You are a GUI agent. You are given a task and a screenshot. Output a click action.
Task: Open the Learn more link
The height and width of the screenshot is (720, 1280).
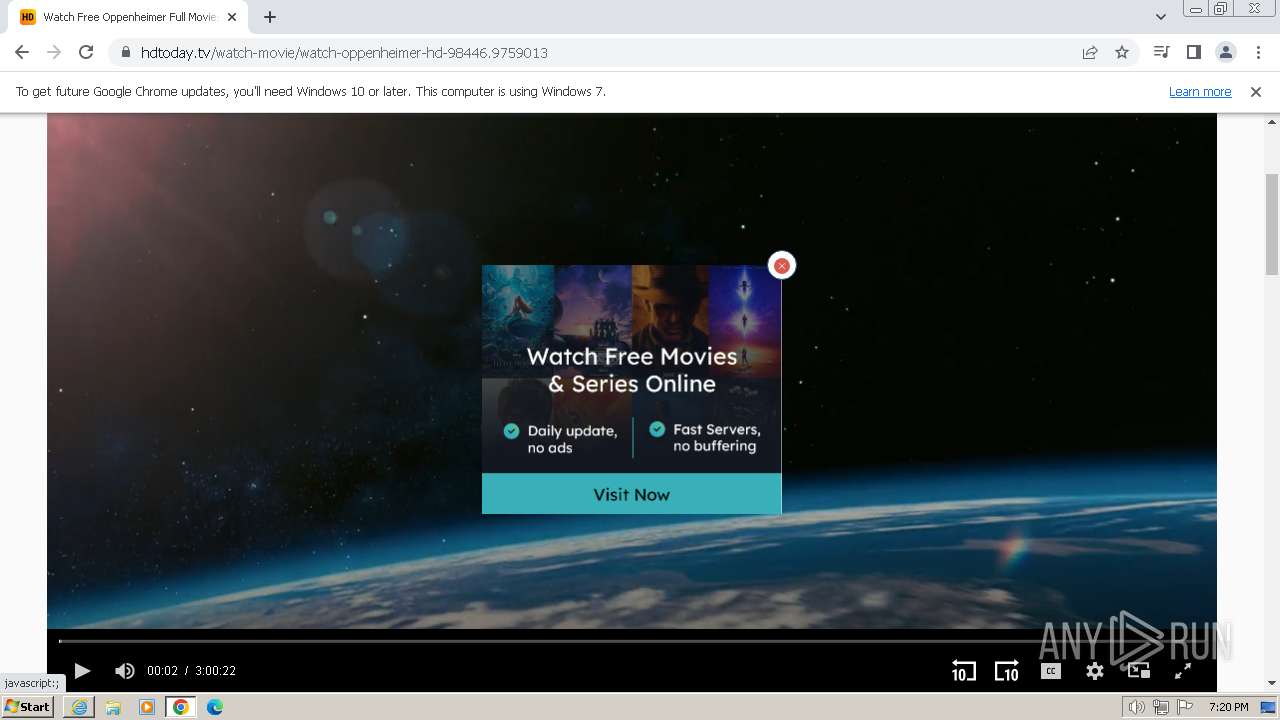pyautogui.click(x=1200, y=91)
